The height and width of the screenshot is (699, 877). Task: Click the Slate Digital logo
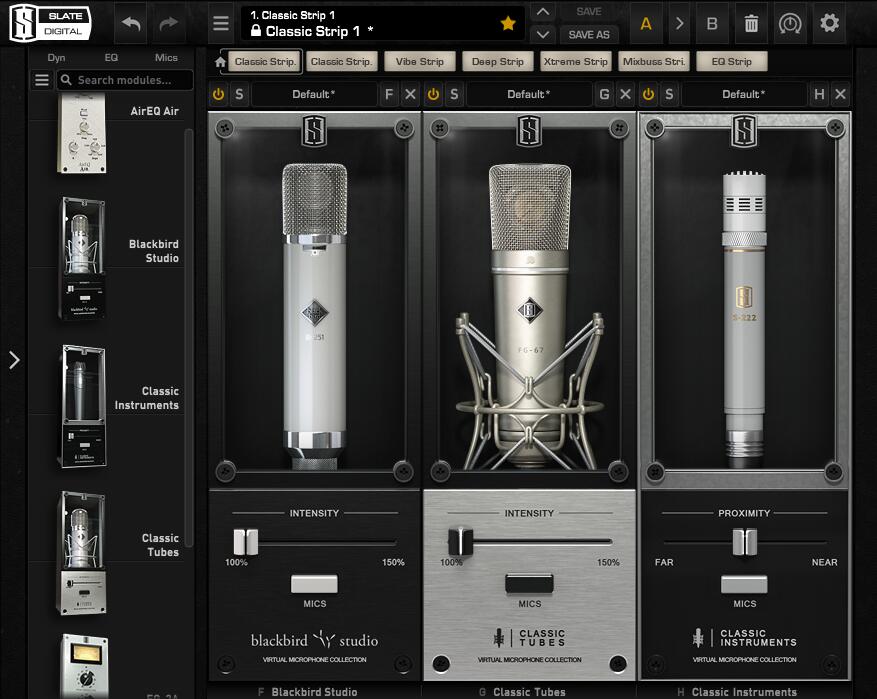pyautogui.click(x=50, y=23)
